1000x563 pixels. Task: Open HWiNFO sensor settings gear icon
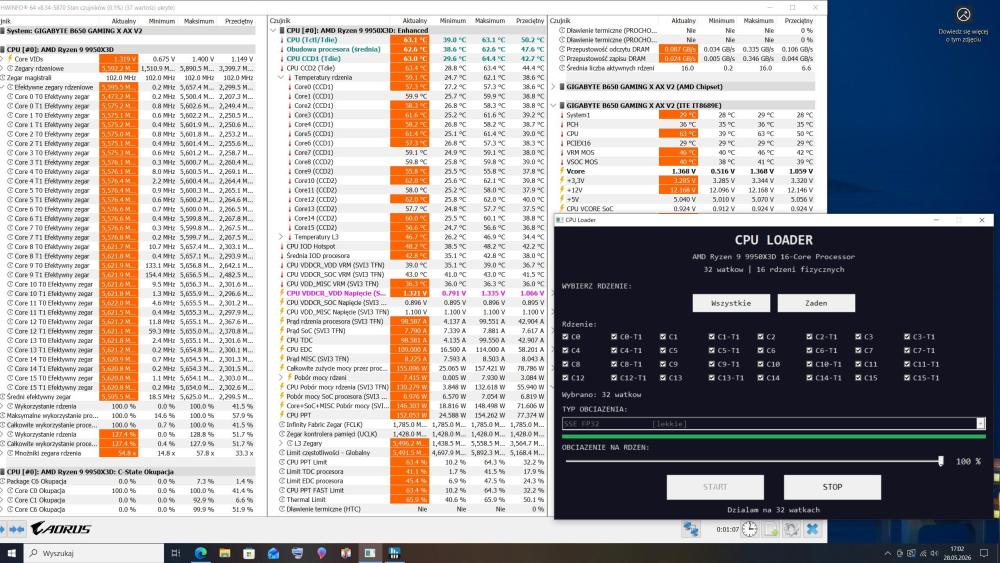click(x=791, y=529)
